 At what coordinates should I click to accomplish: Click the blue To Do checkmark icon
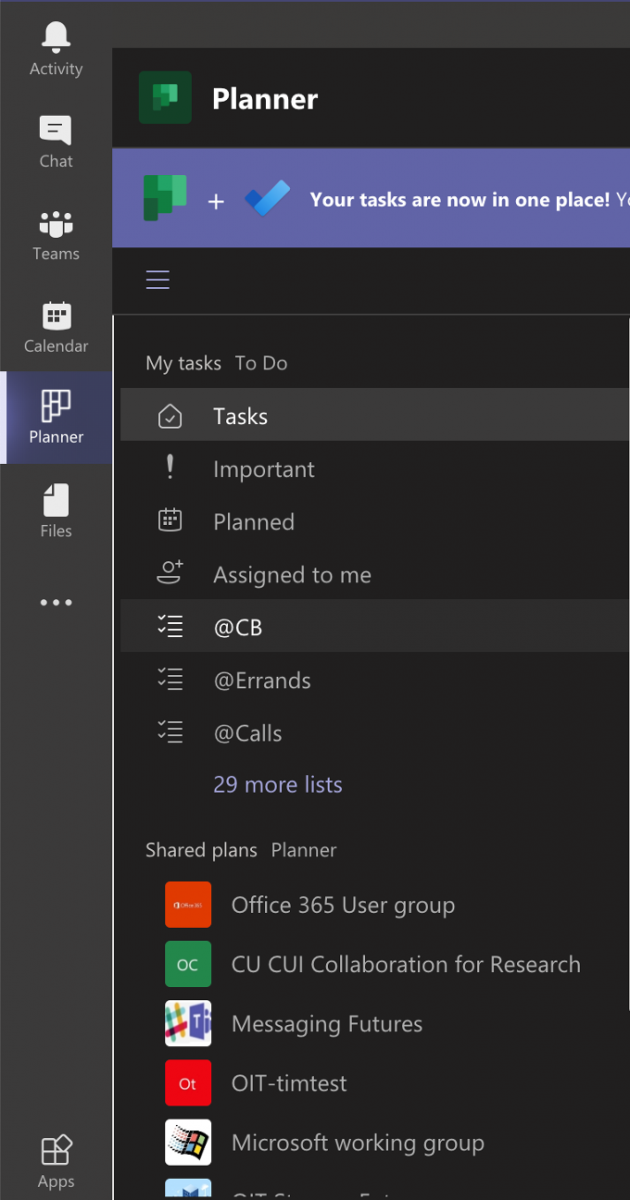tap(267, 198)
